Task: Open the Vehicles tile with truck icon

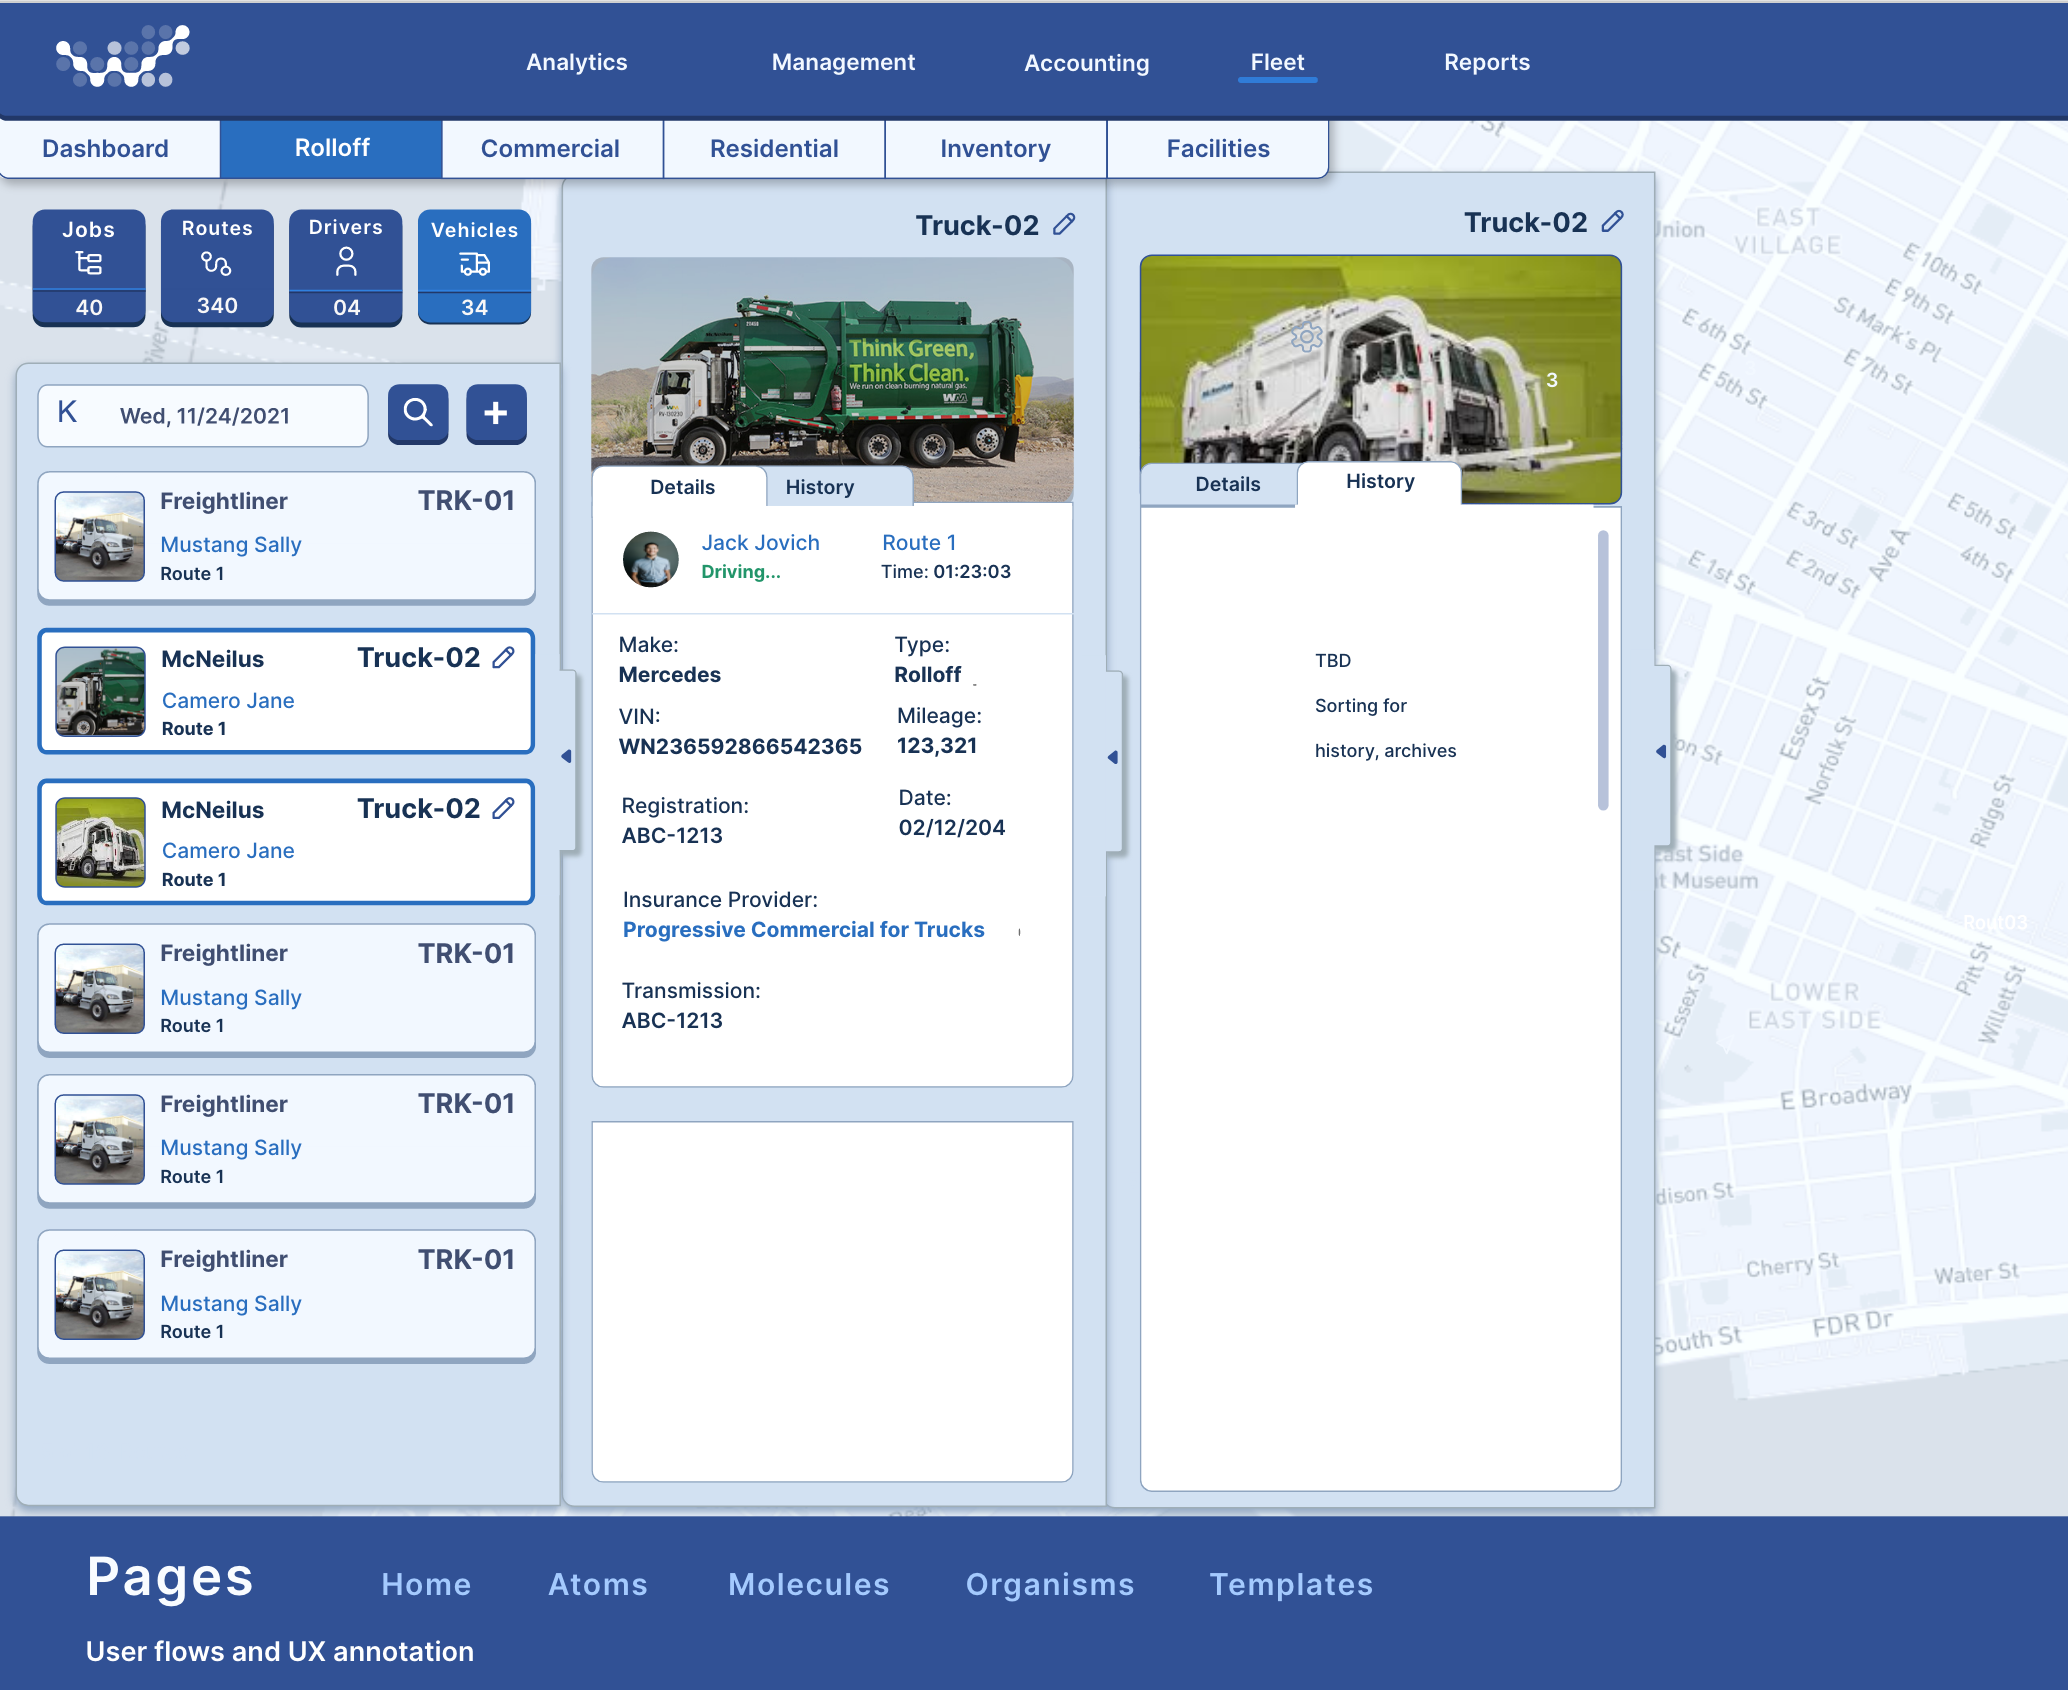Action: [474, 266]
